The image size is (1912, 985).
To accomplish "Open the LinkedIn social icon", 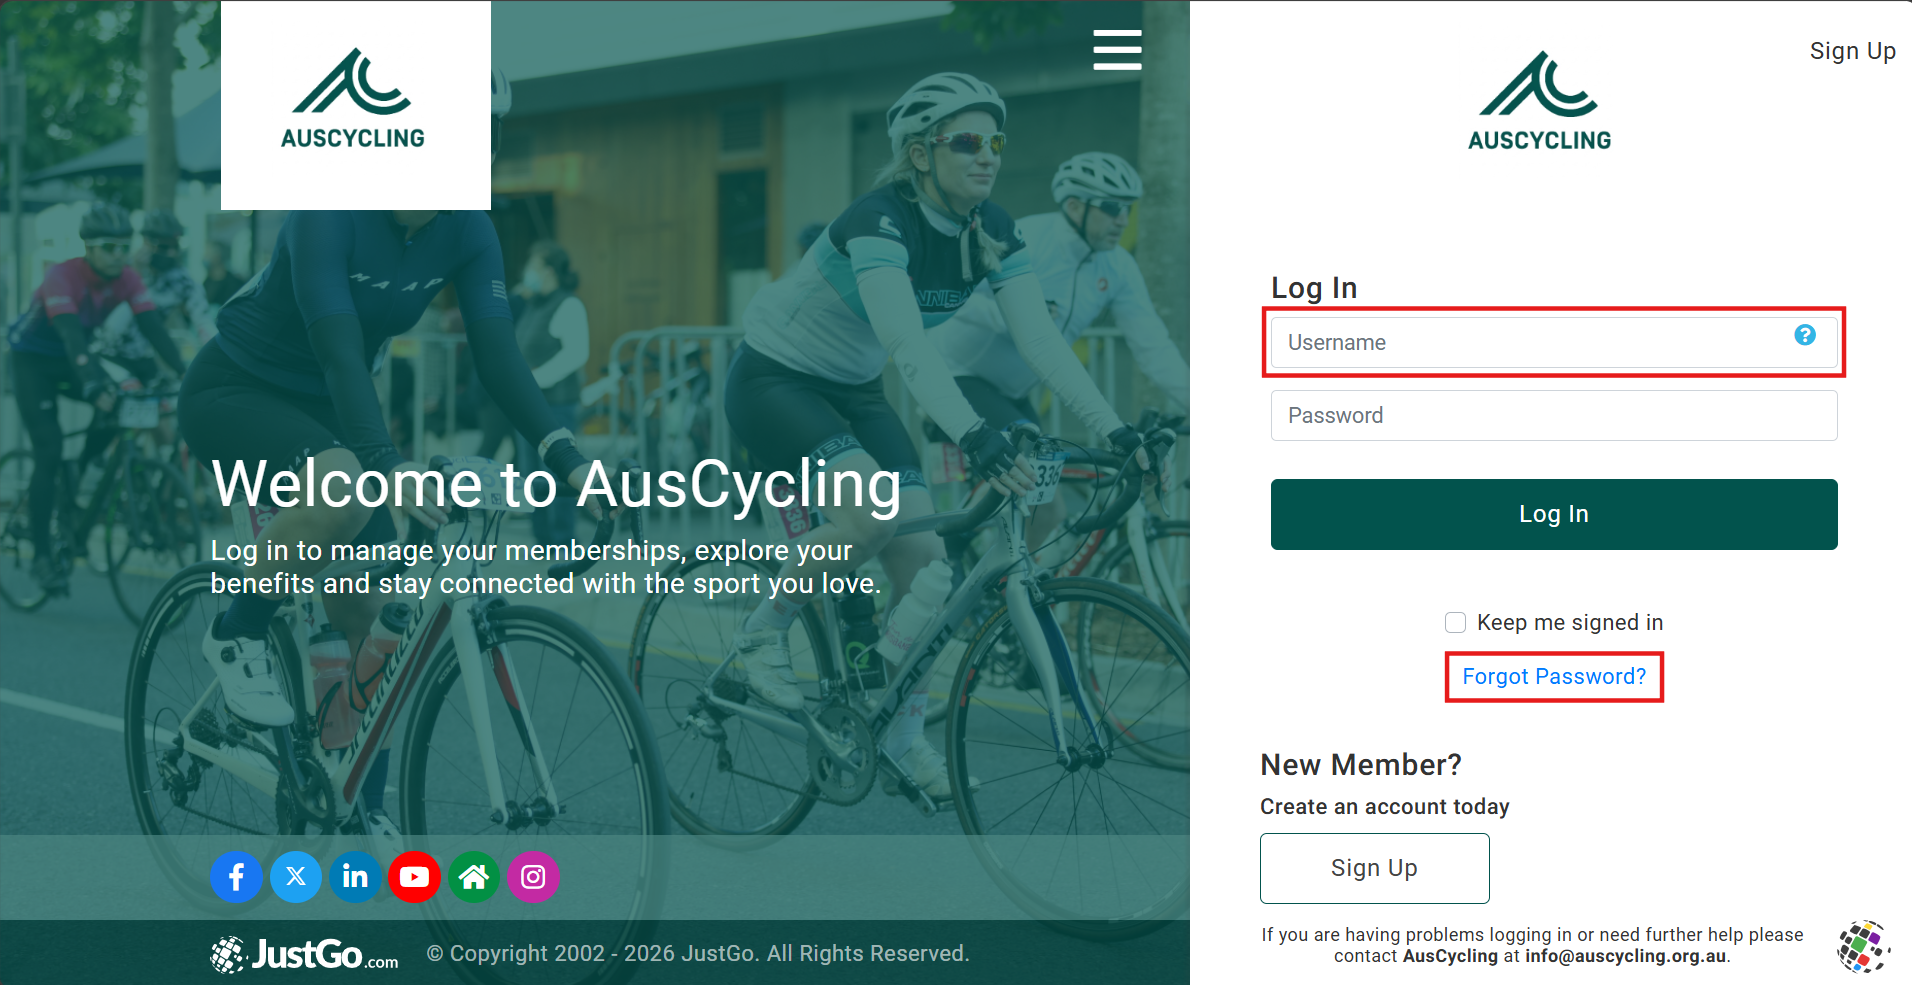I will pyautogui.click(x=355, y=877).
